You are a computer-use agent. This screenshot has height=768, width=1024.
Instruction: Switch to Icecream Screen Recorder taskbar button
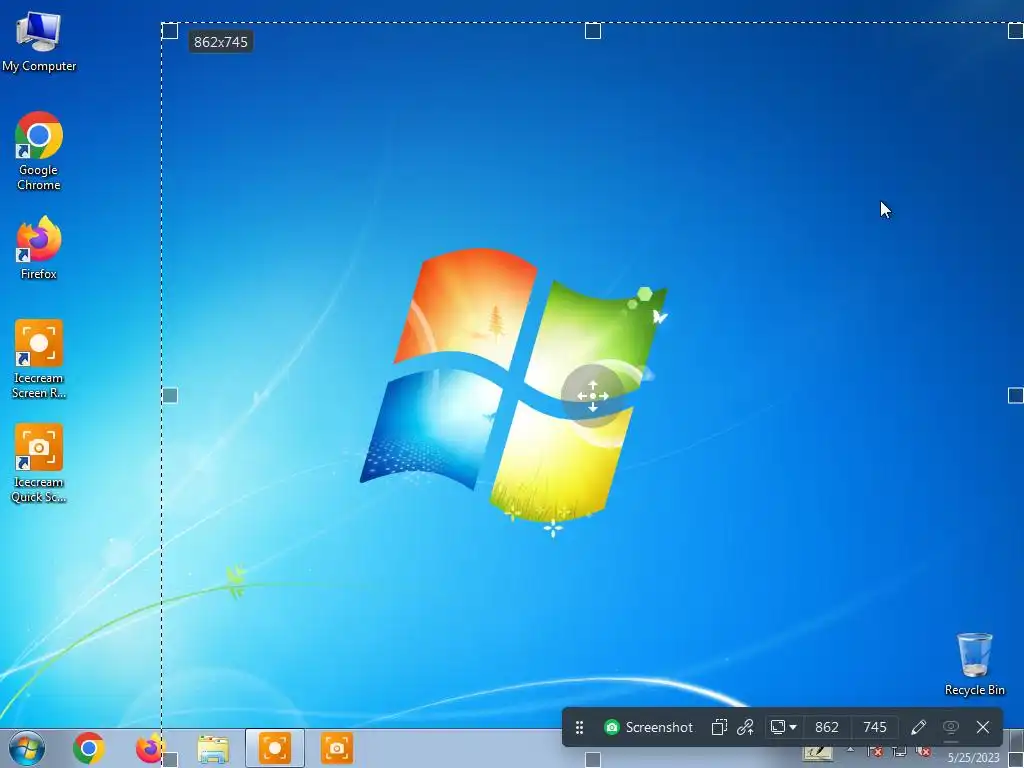274,748
